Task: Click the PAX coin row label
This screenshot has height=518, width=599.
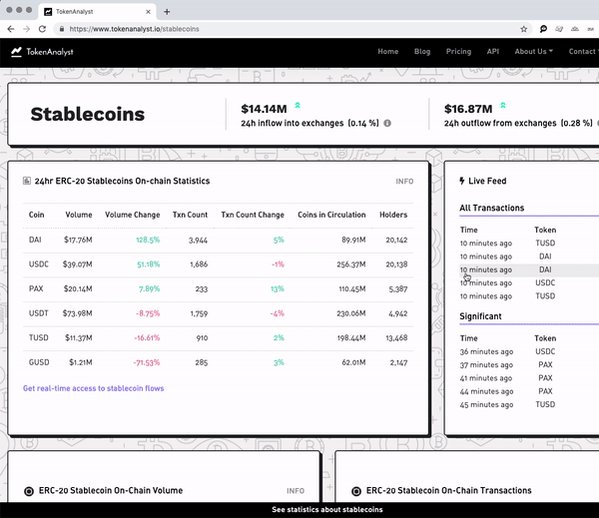Action: tap(36, 289)
